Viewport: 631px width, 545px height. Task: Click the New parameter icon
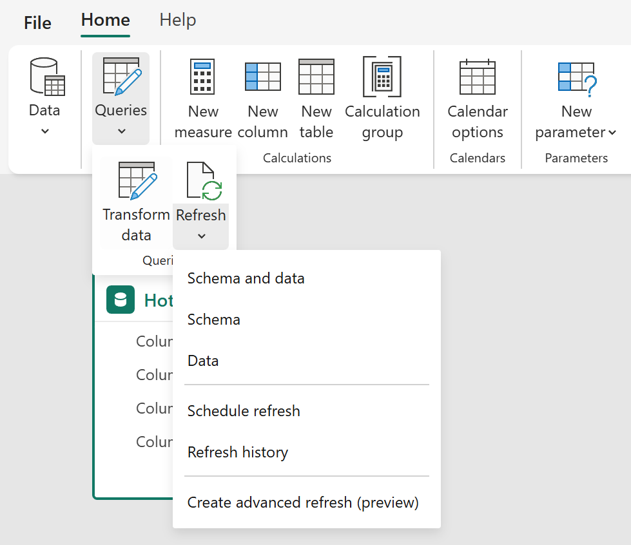tap(577, 79)
